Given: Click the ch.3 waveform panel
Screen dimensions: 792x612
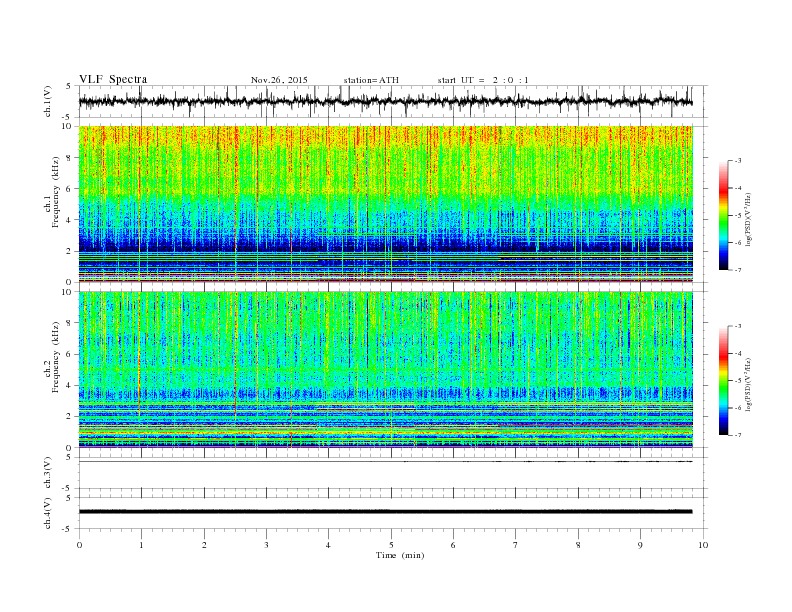Looking at the screenshot, I should coord(393,473).
